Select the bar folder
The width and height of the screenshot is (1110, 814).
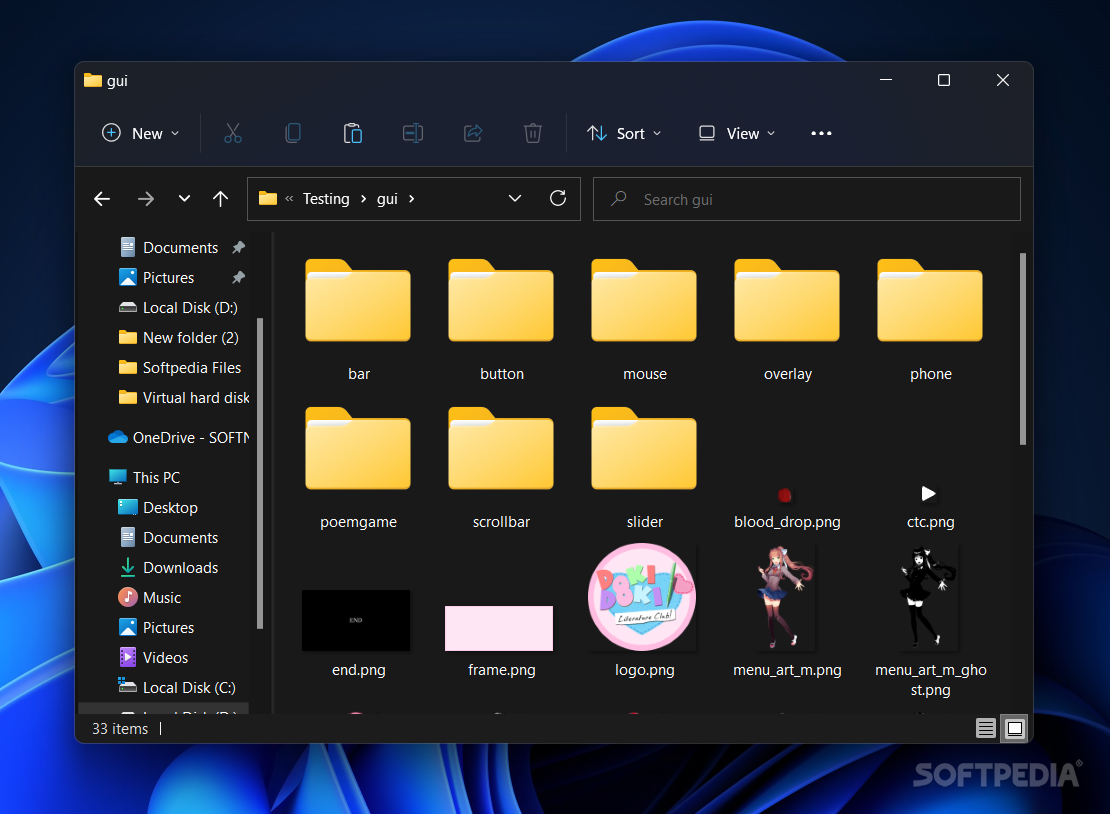[x=358, y=321]
